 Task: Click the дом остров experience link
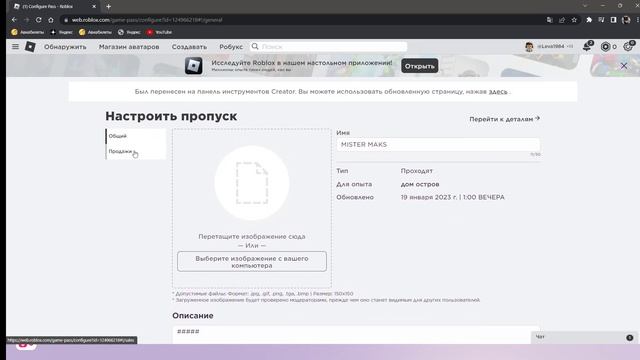point(420,184)
